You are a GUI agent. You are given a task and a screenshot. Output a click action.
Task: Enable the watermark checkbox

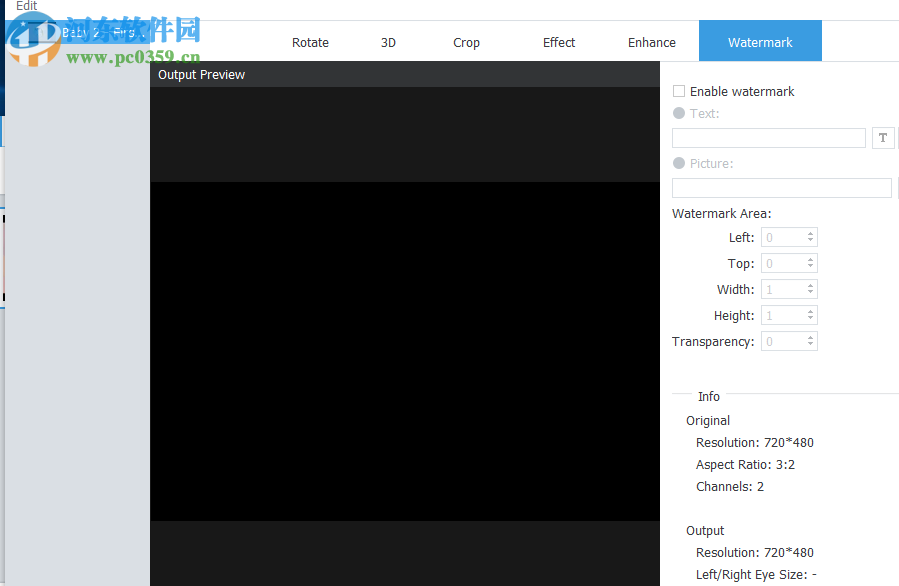679,91
